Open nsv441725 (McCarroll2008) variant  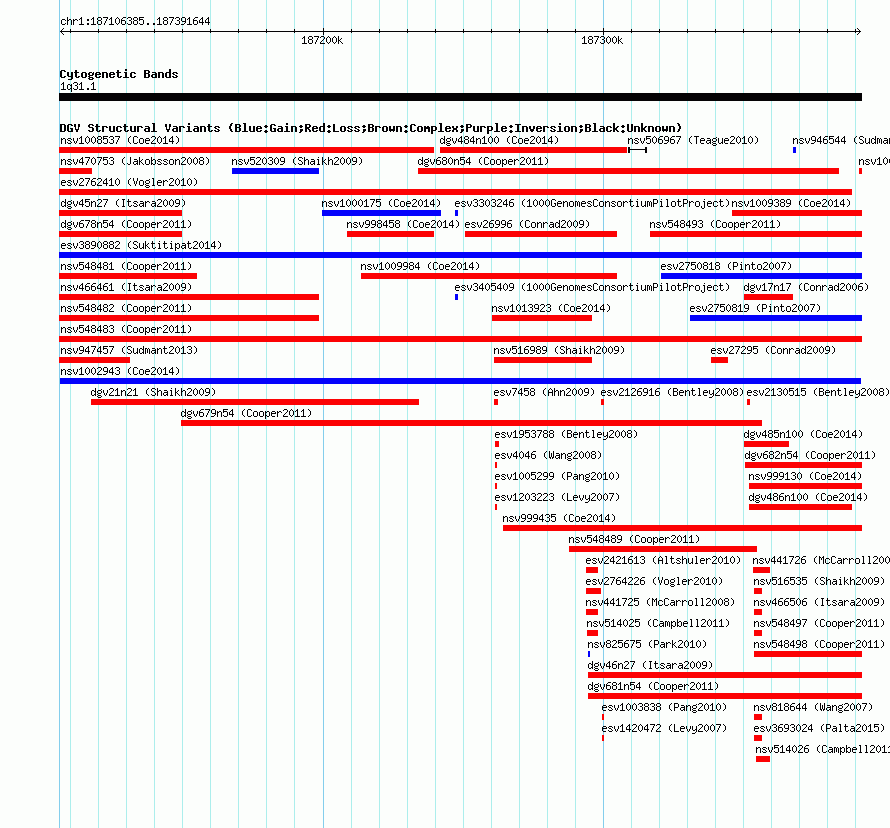coord(591,612)
